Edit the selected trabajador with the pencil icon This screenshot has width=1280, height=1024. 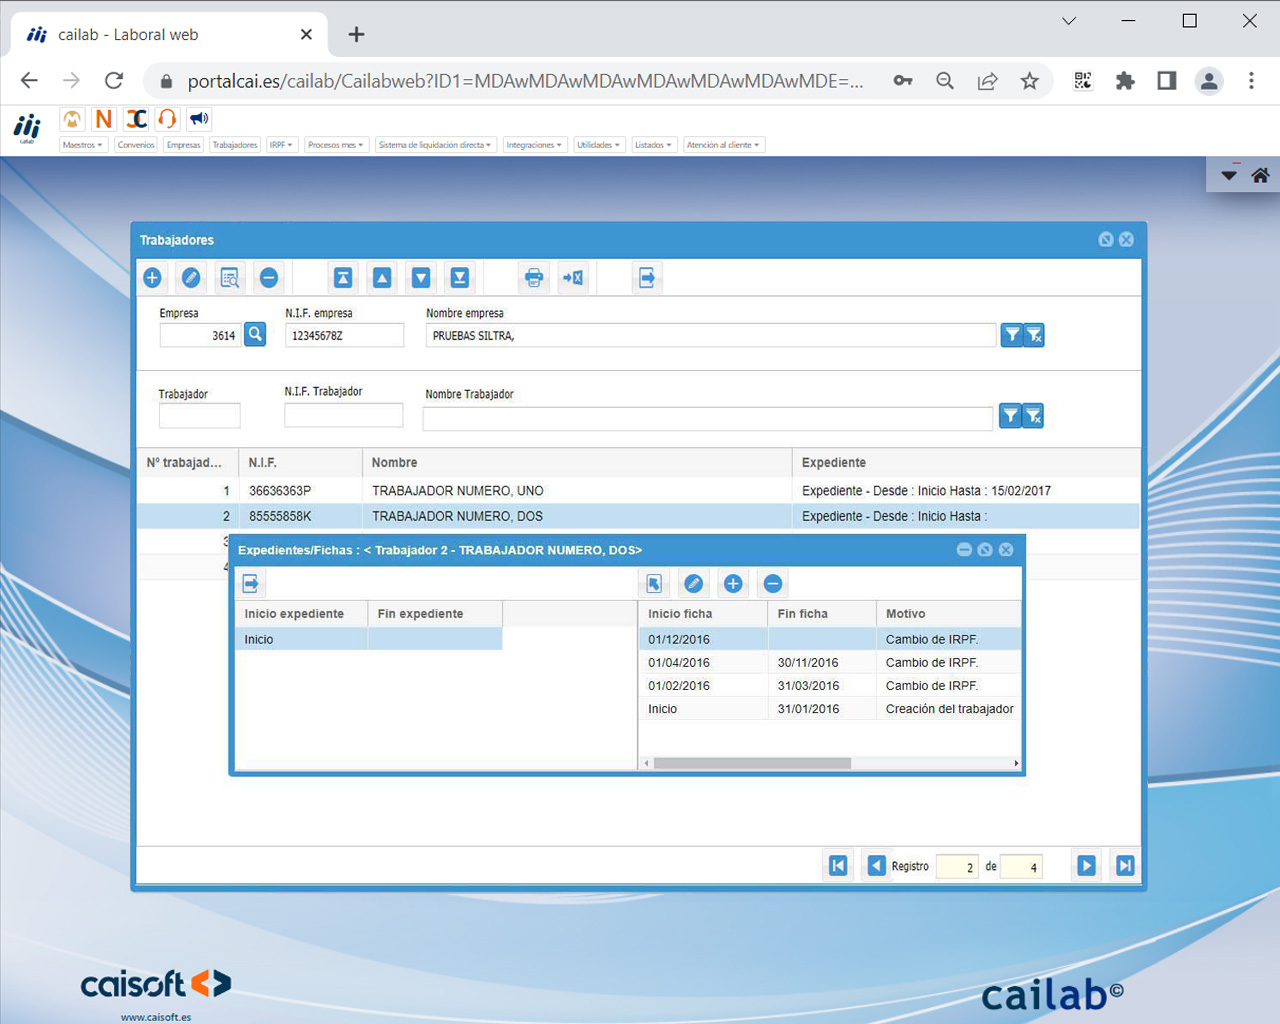(191, 277)
